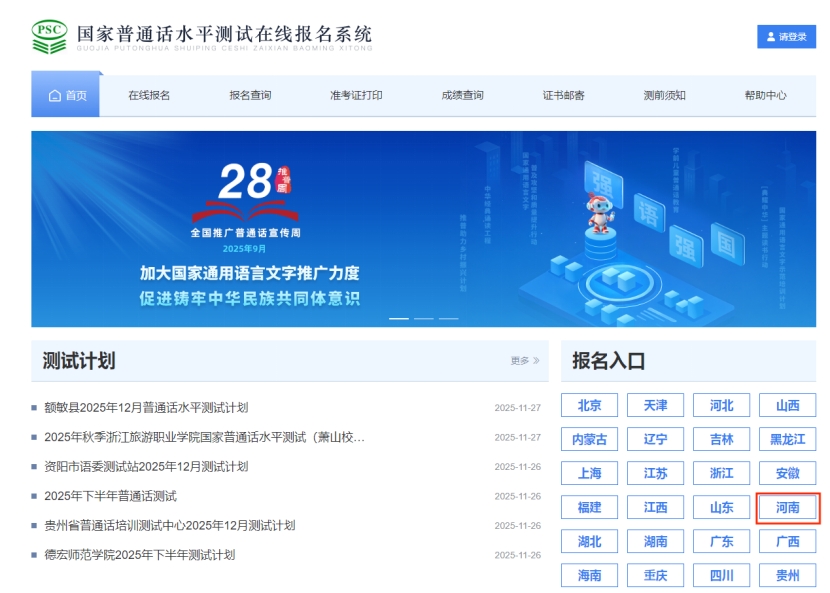
Task: Switch to the third carousel slide indicator
Action: [449, 318]
